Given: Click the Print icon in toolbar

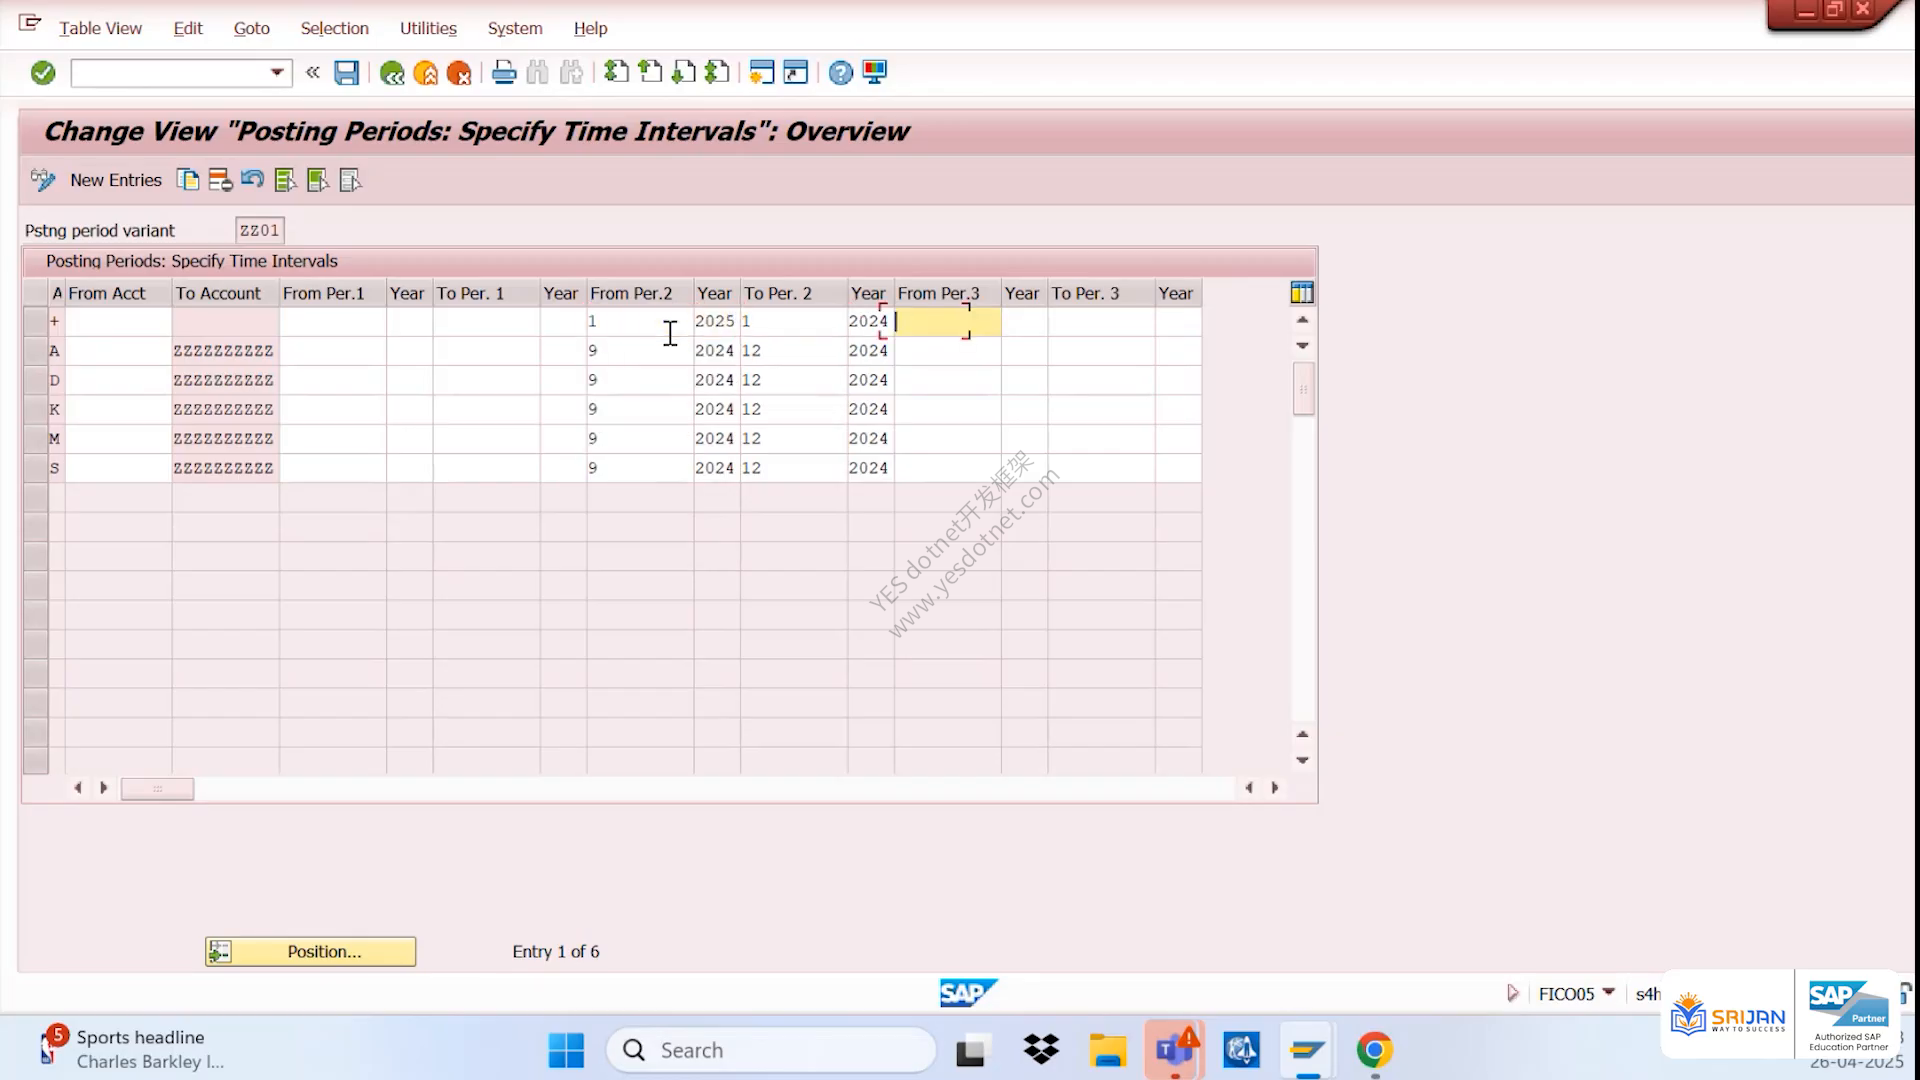Looking at the screenshot, I should [504, 73].
